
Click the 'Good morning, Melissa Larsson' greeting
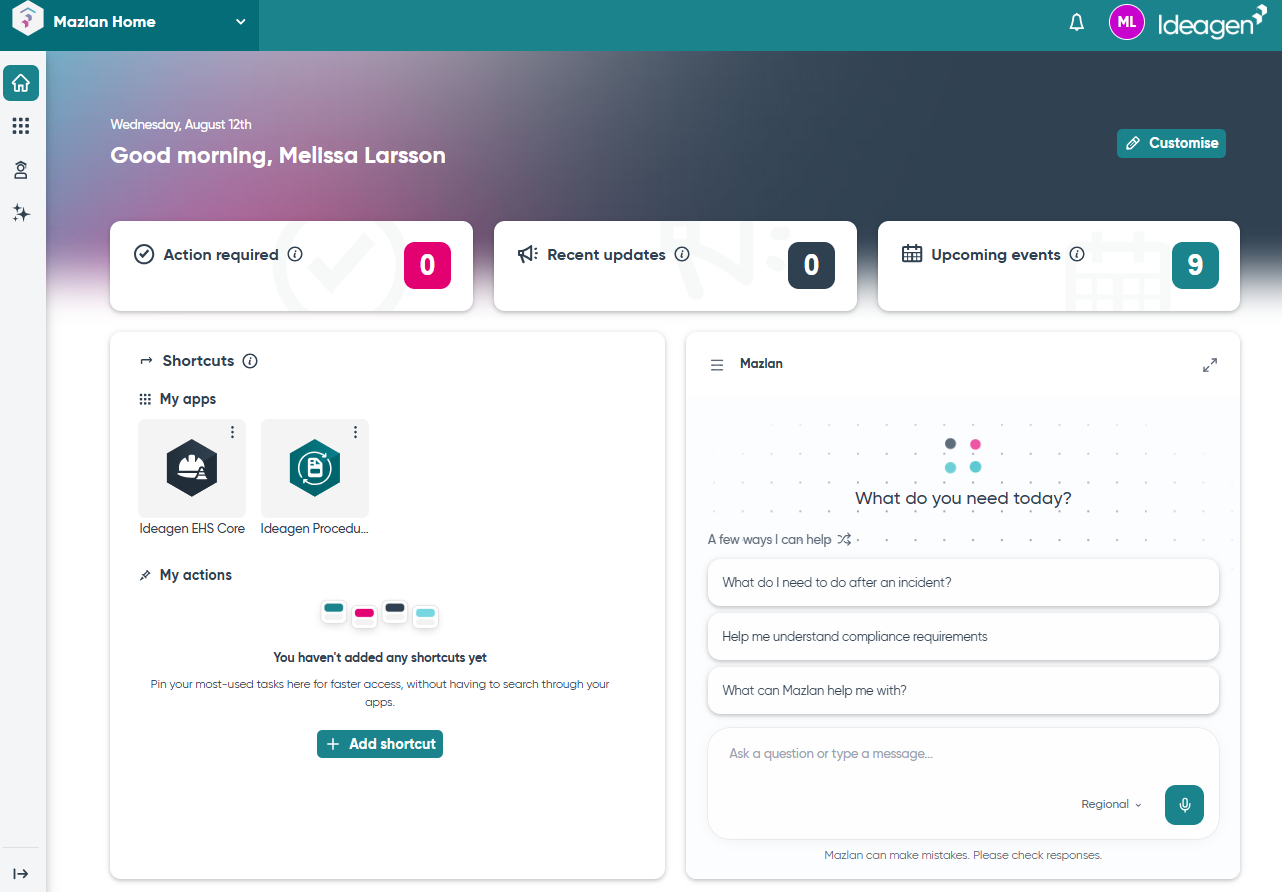tap(278, 155)
